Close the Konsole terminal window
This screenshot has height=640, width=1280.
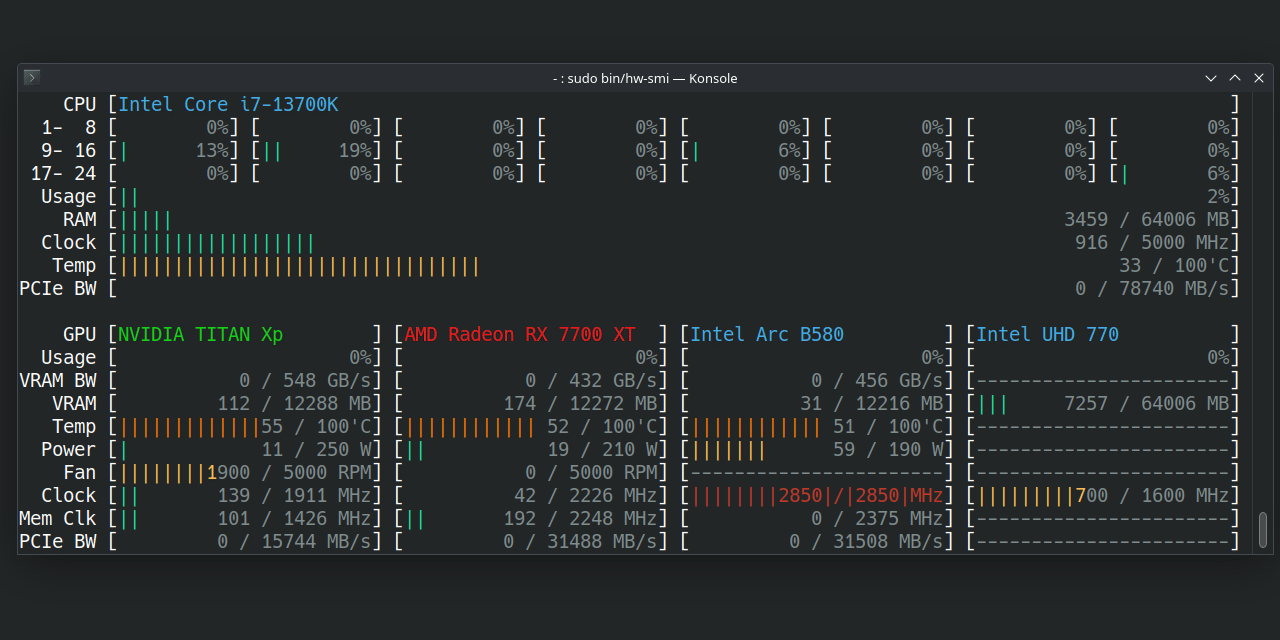click(1258, 78)
